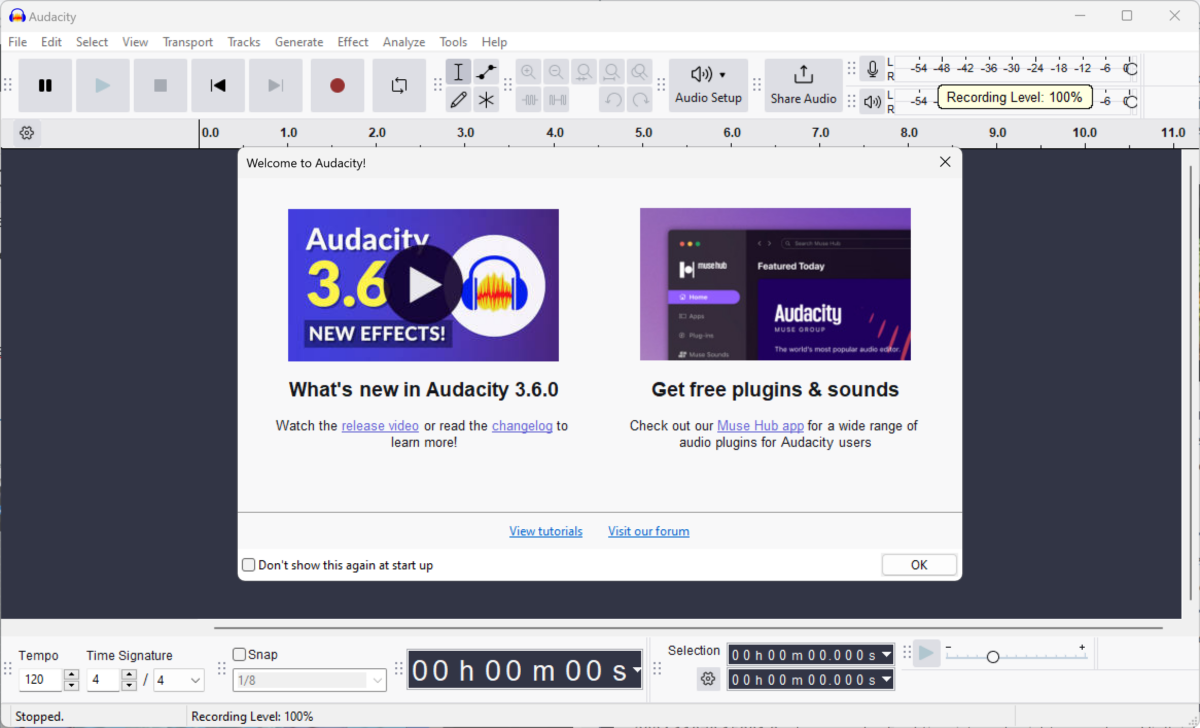Image resolution: width=1200 pixels, height=728 pixels.
Task: Select the Multi-tool
Action: point(486,99)
